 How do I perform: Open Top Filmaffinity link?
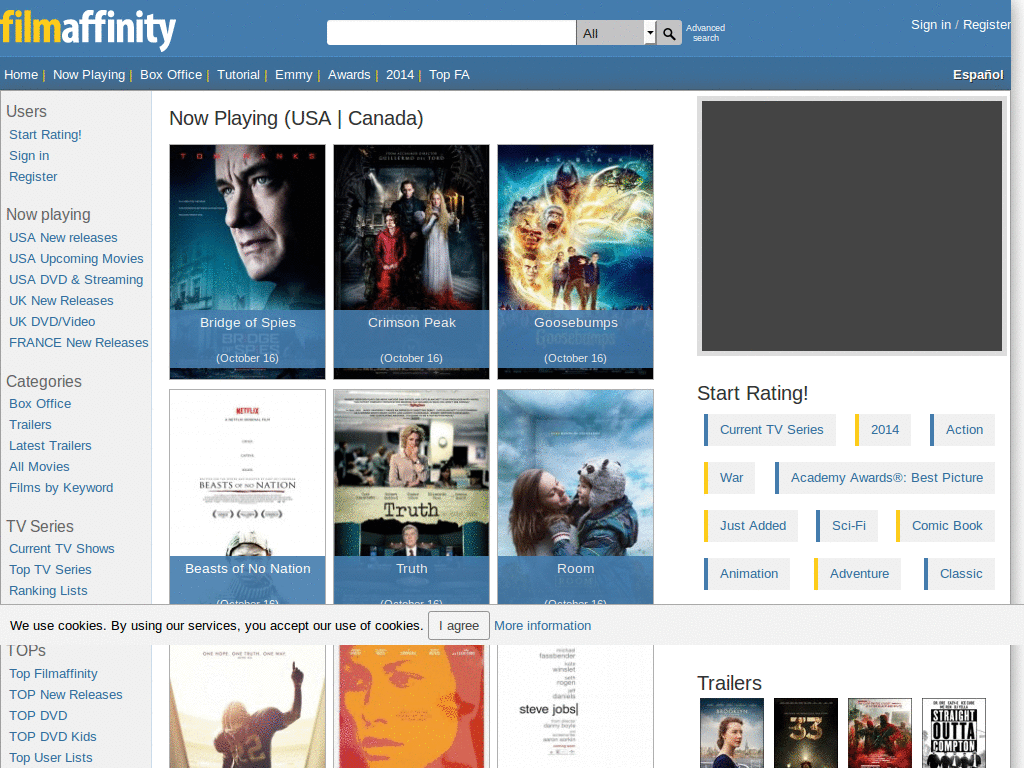point(53,673)
